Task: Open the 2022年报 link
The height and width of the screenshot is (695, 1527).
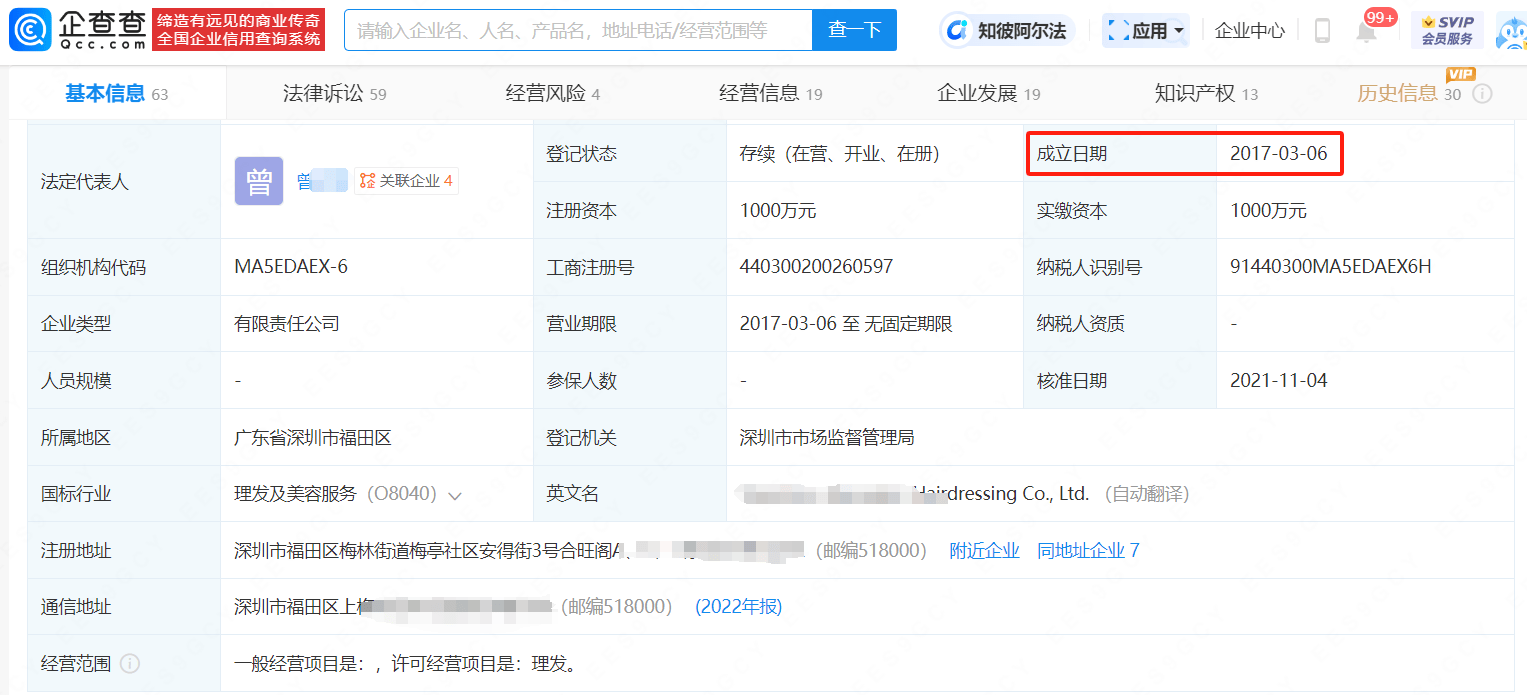Action: click(x=739, y=607)
